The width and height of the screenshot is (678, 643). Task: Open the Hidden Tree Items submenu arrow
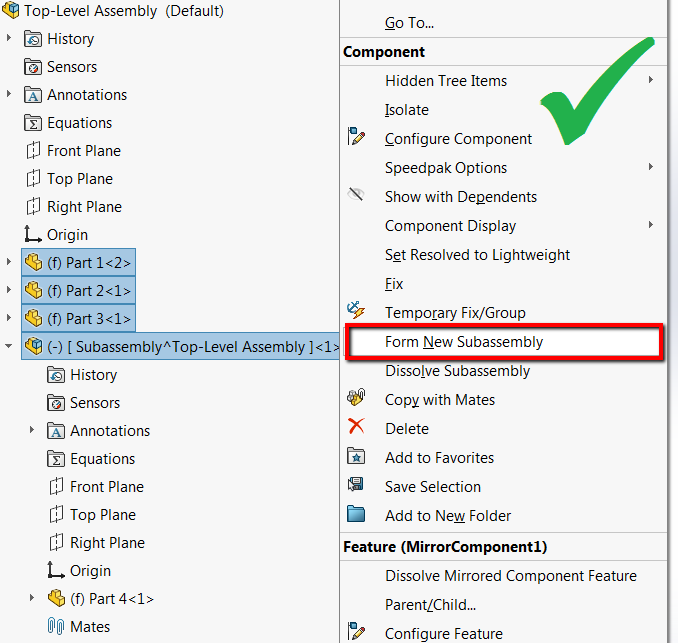(651, 80)
